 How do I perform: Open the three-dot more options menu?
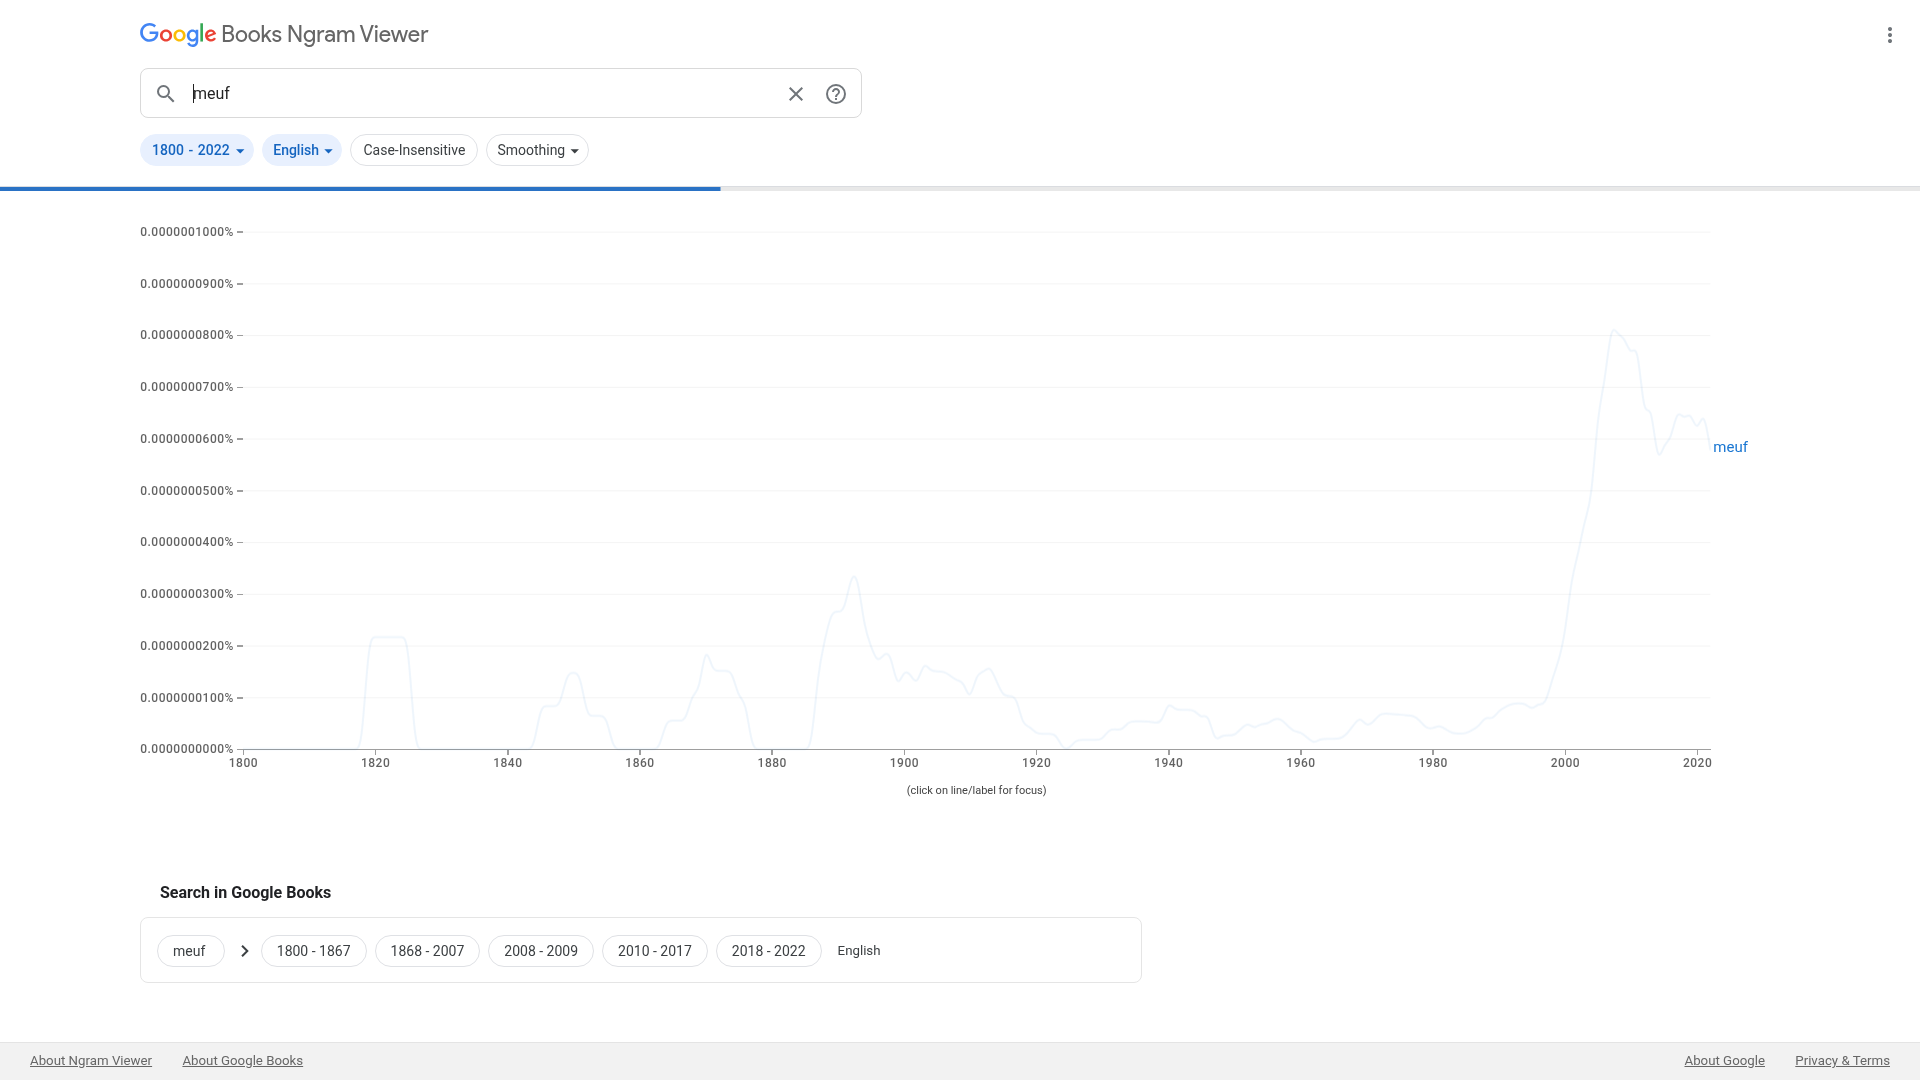pyautogui.click(x=1889, y=35)
